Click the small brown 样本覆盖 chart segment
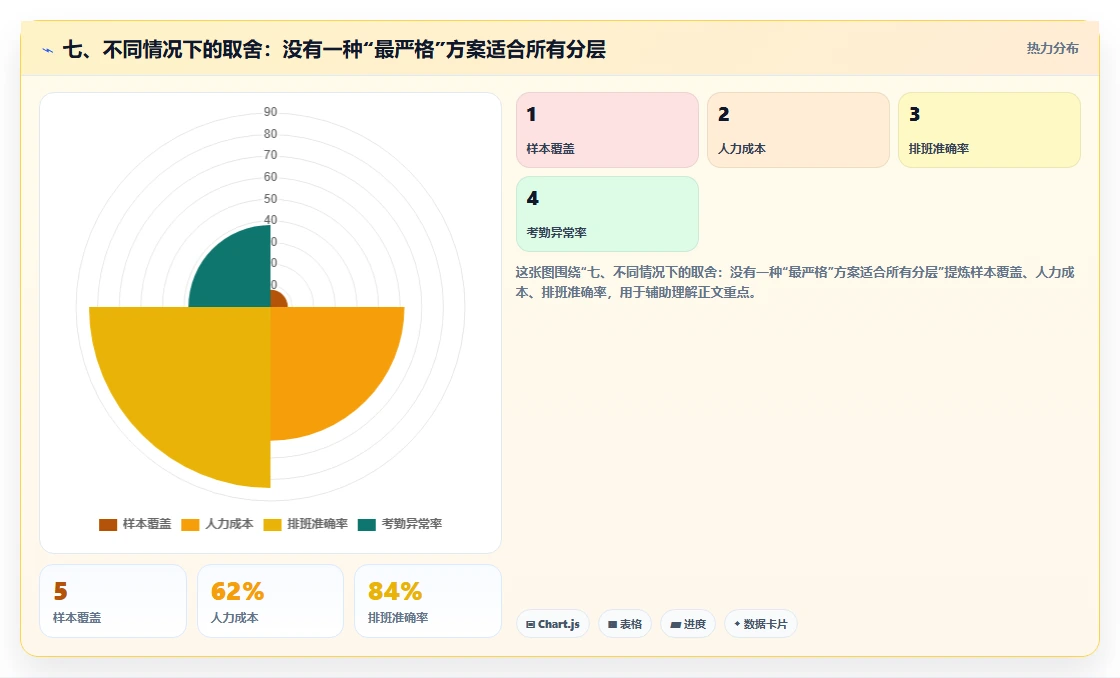Viewport: 1120px width, 678px height. click(x=278, y=300)
